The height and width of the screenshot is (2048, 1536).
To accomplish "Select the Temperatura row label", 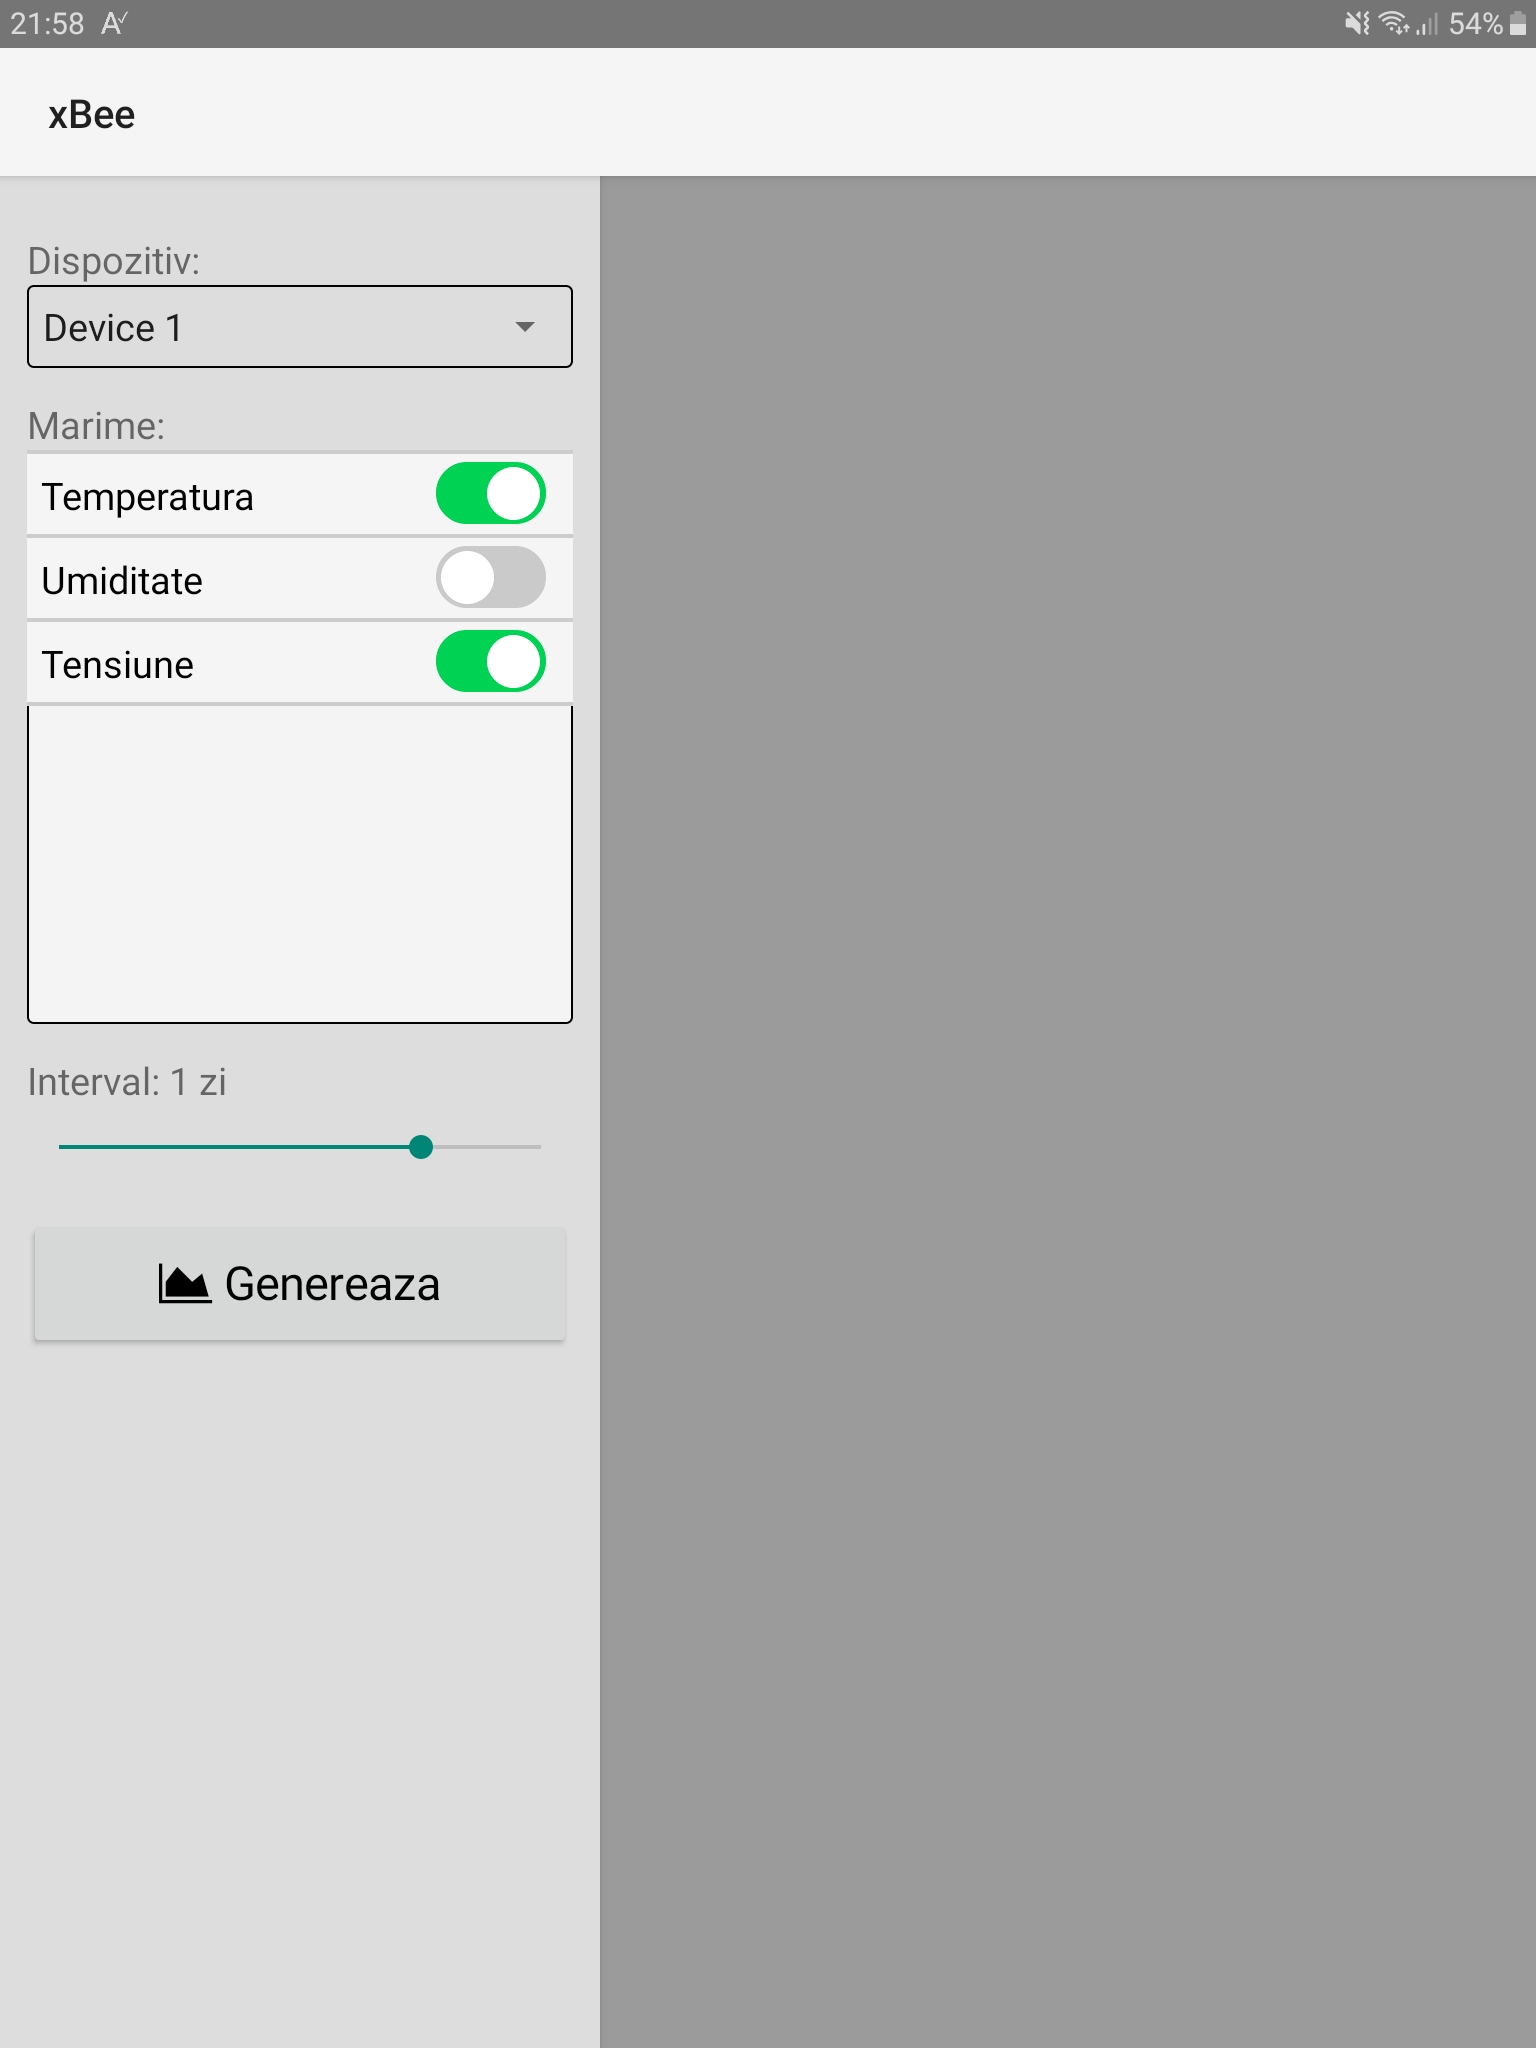I will point(148,497).
